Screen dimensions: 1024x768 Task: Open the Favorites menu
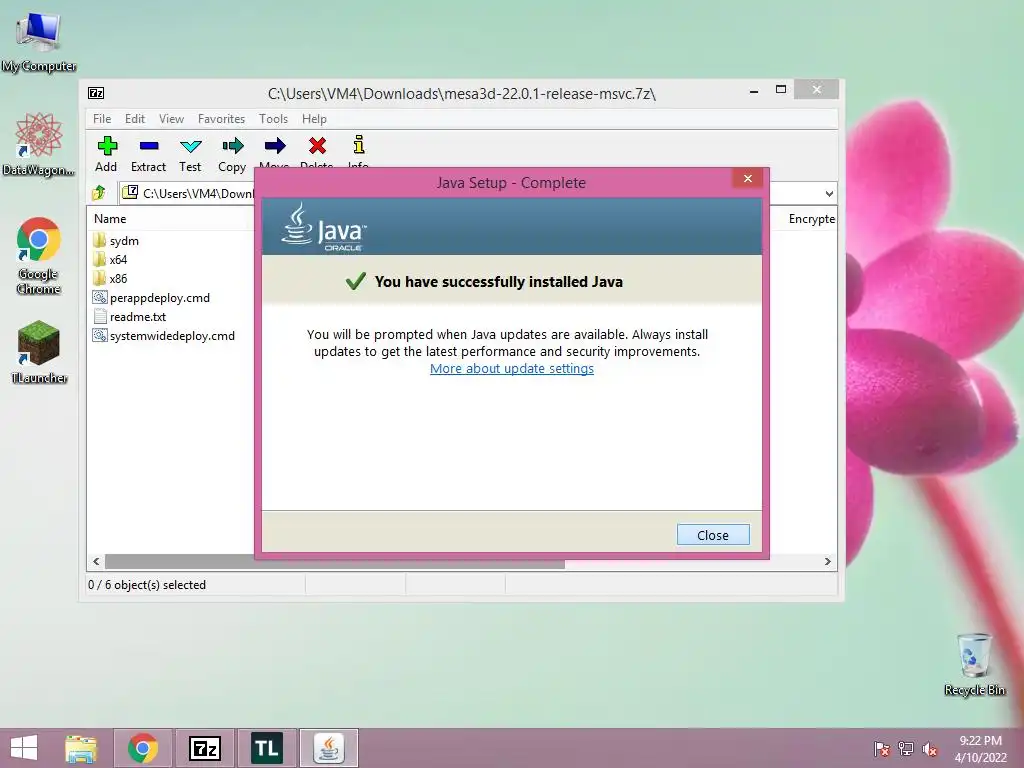(x=221, y=119)
